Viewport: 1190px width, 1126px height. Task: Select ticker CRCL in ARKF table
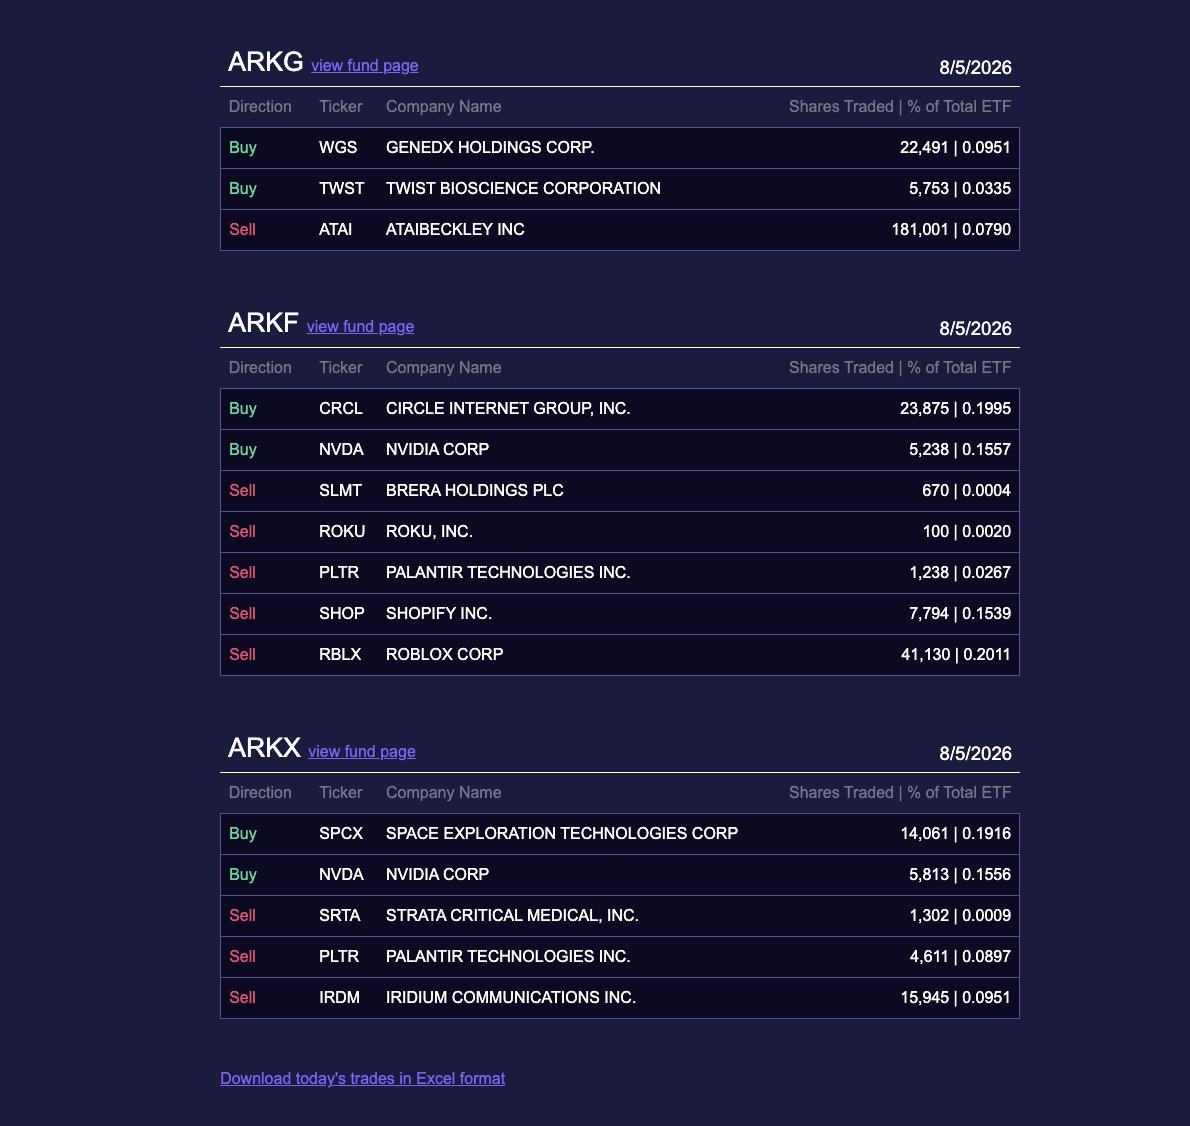(x=341, y=408)
